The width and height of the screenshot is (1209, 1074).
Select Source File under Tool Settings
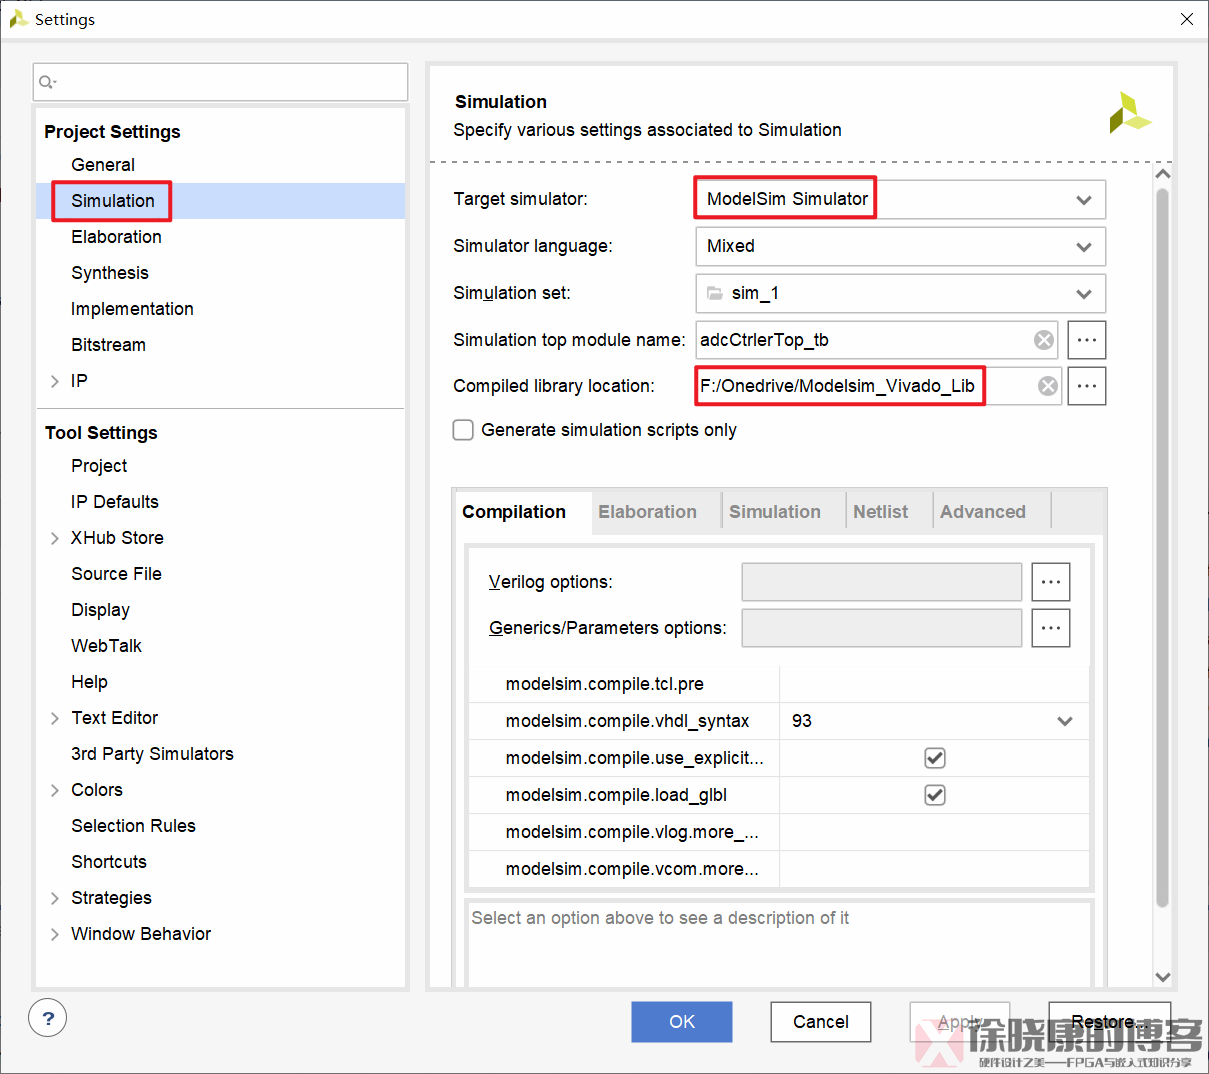(x=116, y=574)
